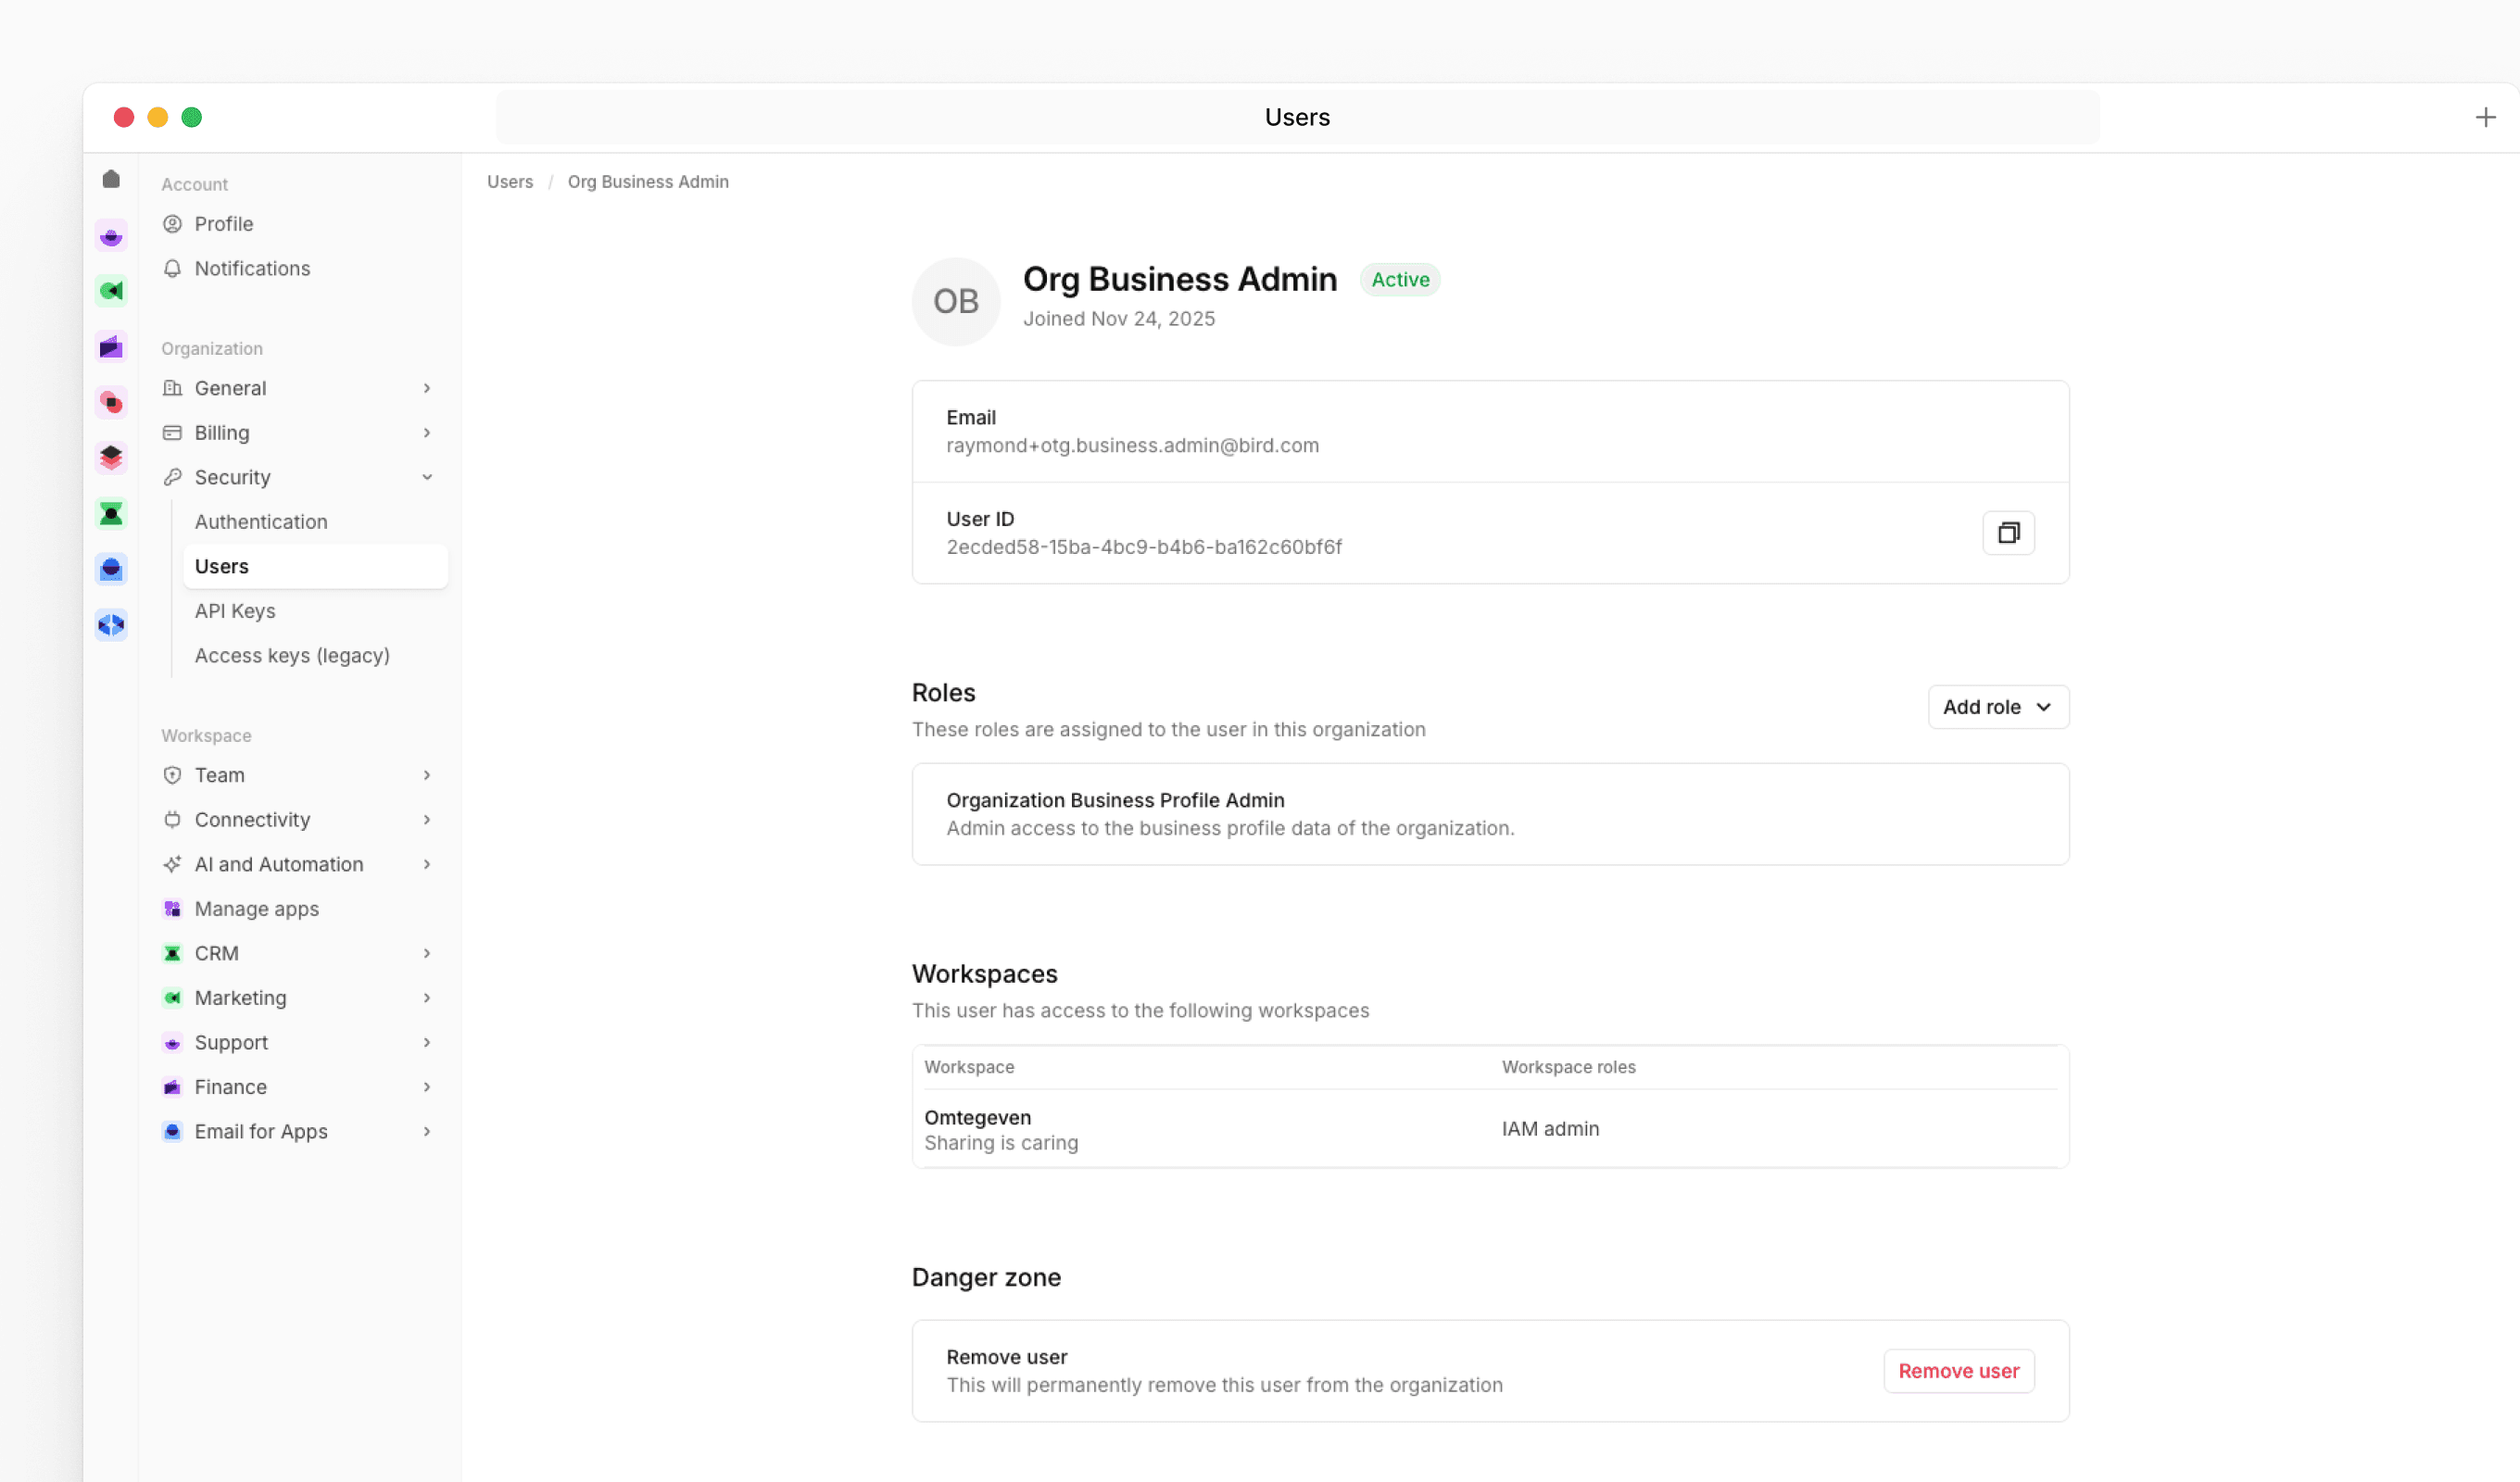The image size is (2520, 1482).
Task: Go to API Keys page
Action: [x=235, y=611]
